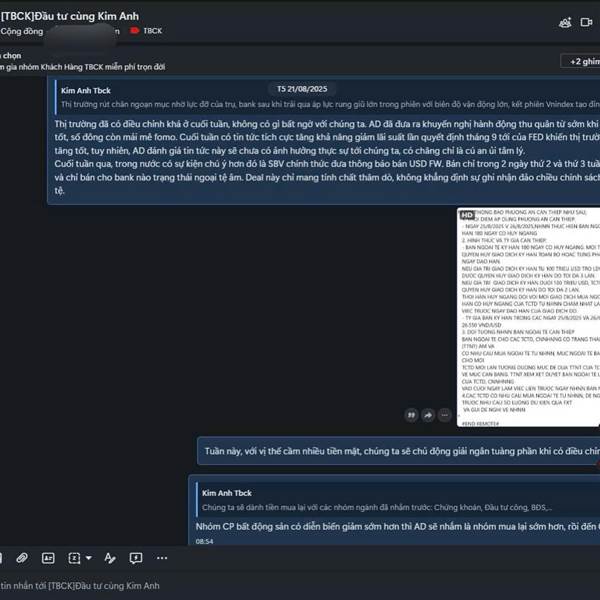The image size is (600, 600).
Task: Expand the screenshot capture dropdown arrow
Action: (89, 558)
